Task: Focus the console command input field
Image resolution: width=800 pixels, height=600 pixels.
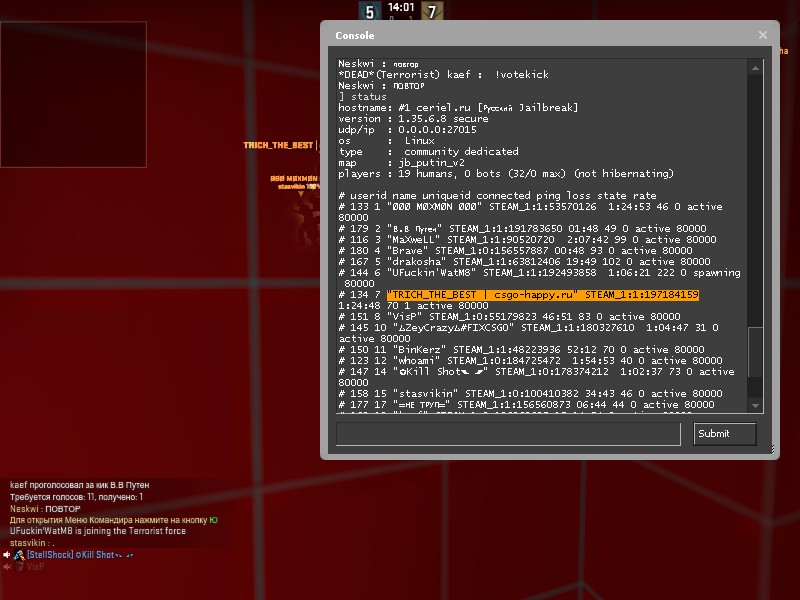Action: 508,433
